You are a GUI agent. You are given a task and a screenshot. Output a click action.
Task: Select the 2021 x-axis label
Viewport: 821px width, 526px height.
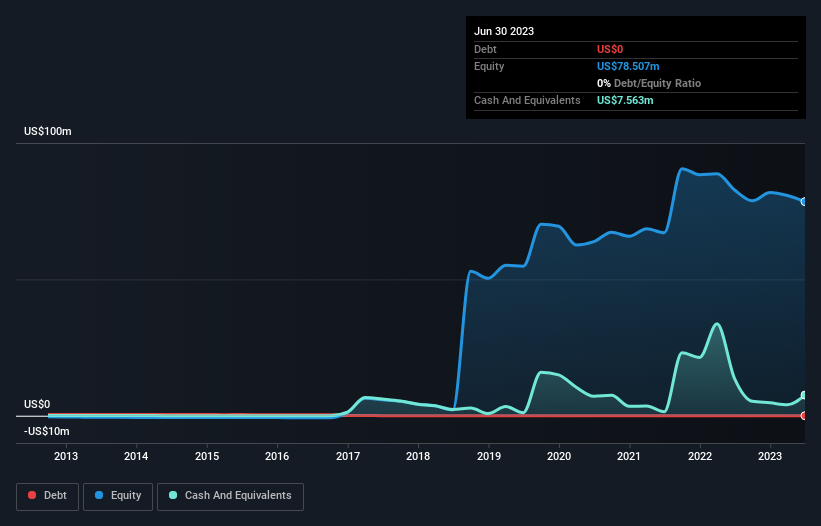pos(629,456)
